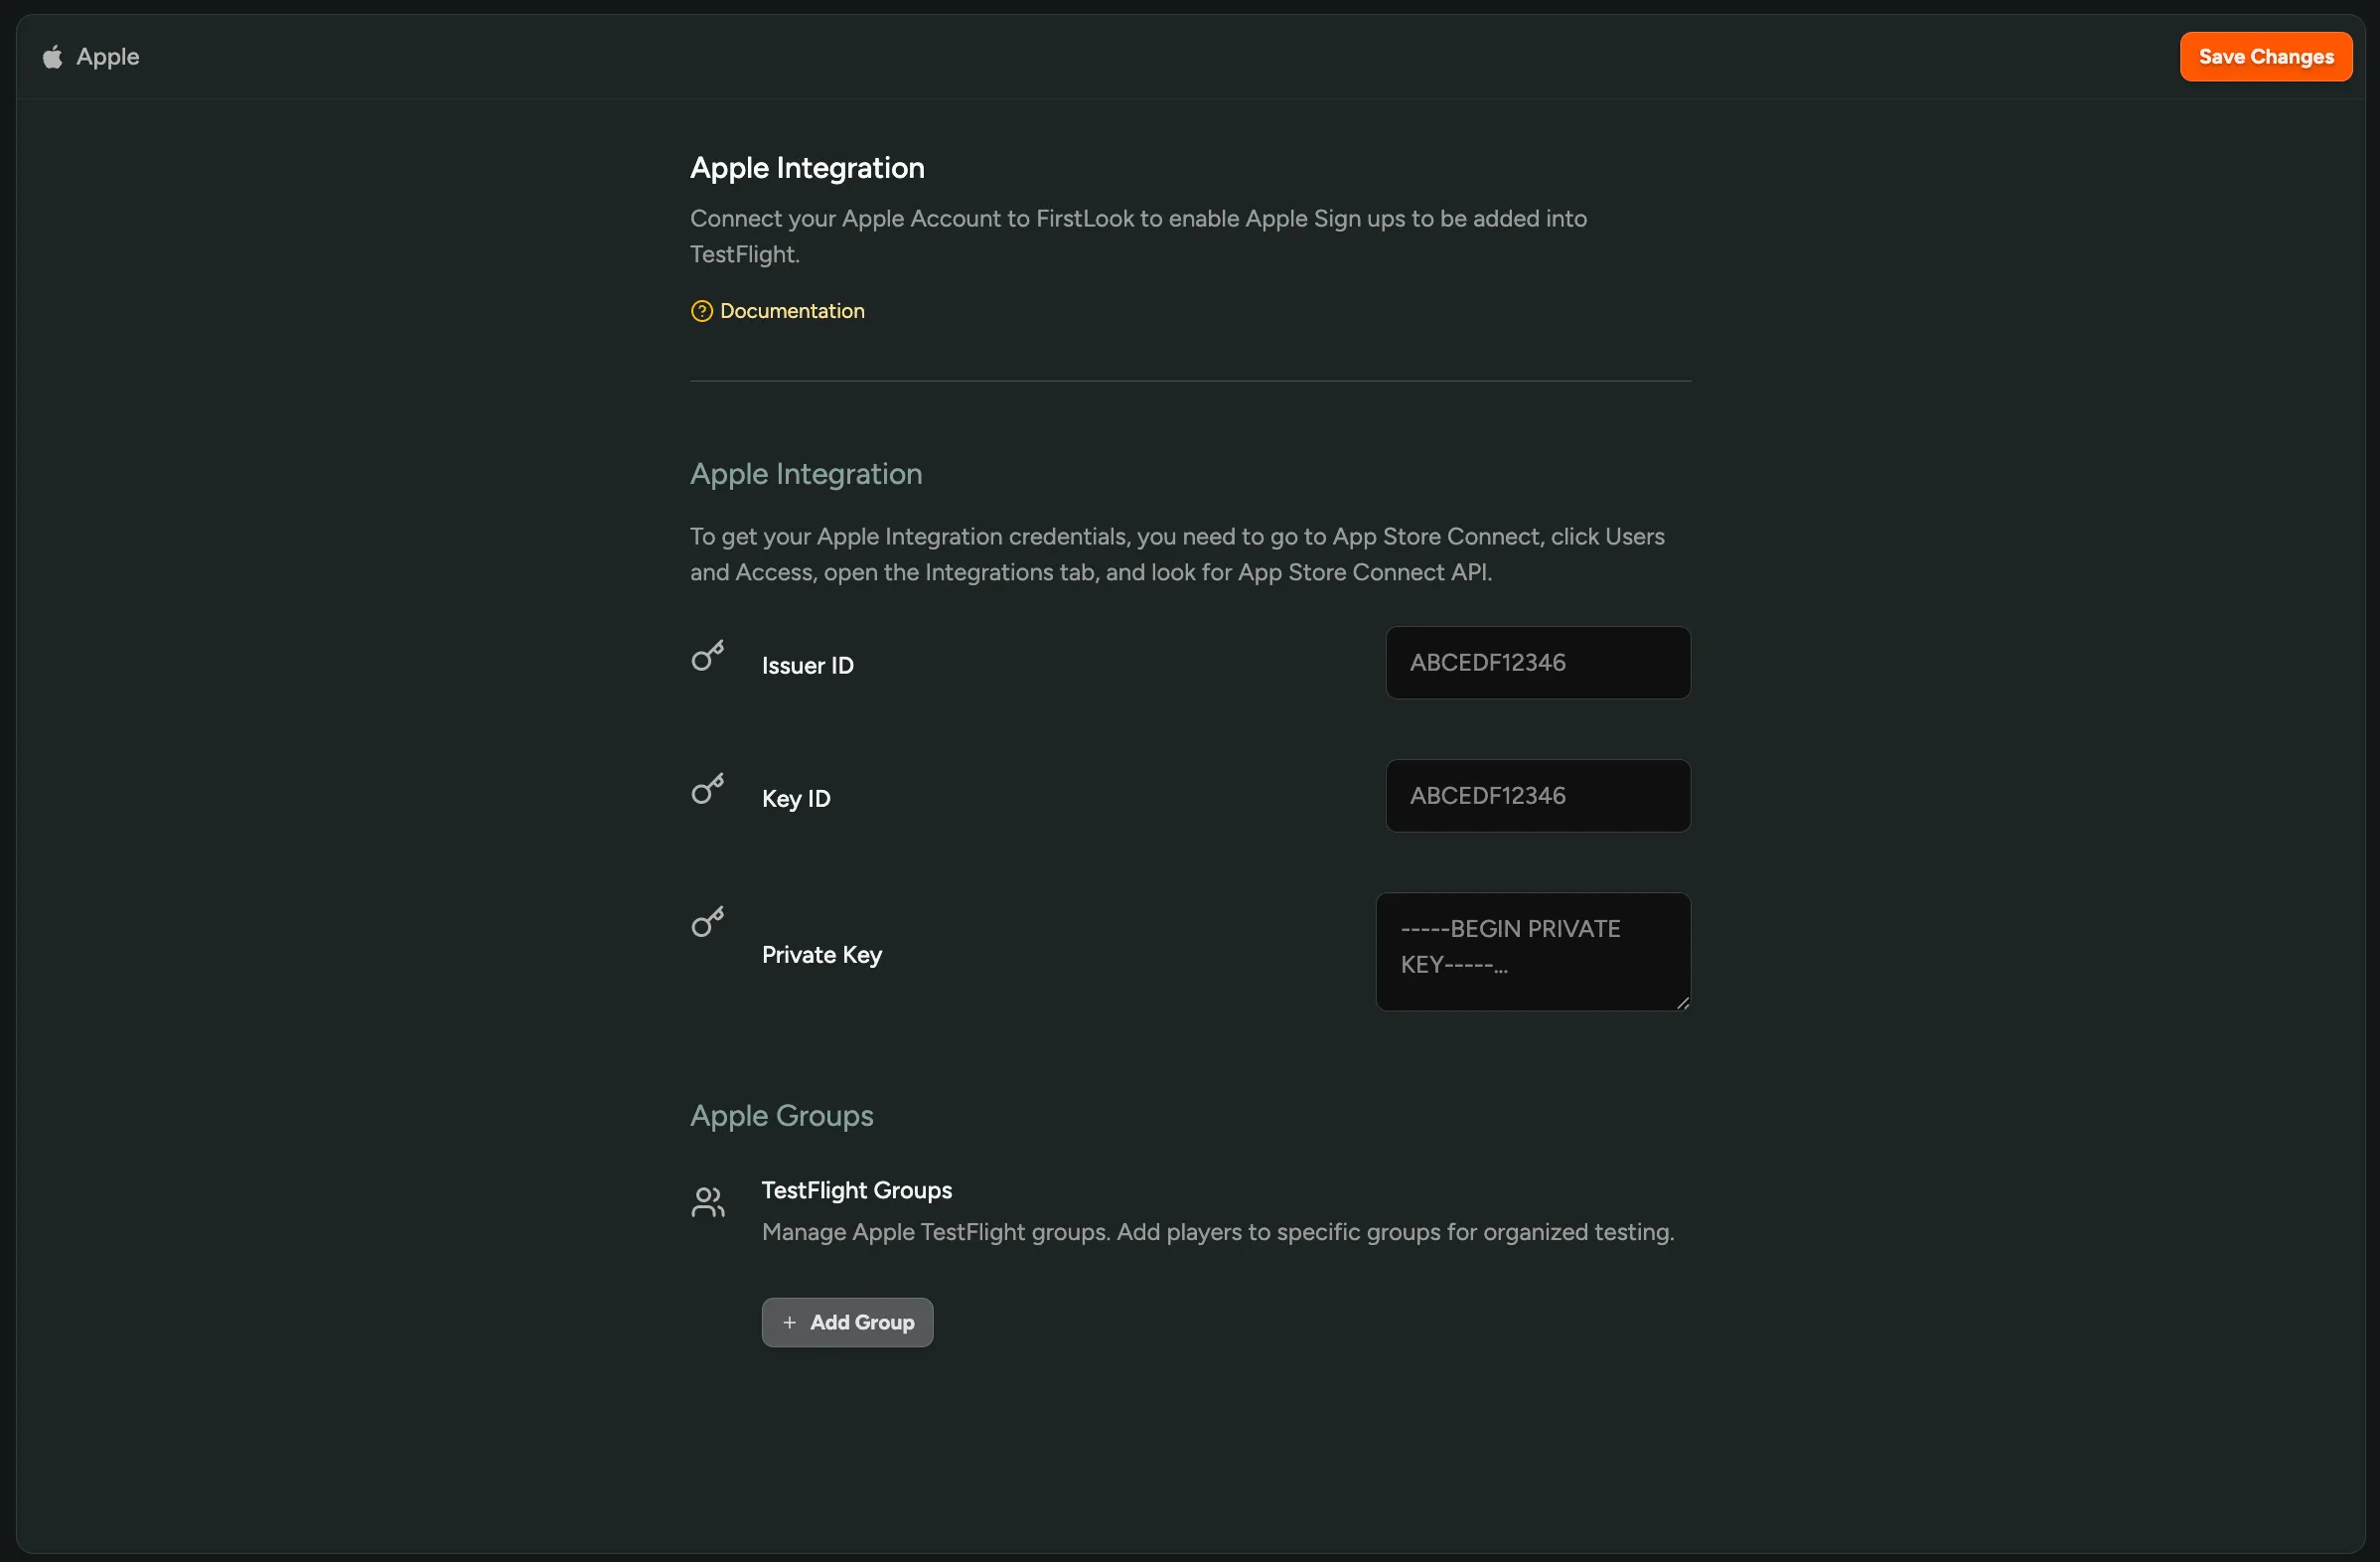Click the Private Key text area
The height and width of the screenshot is (1562, 2380).
pyautogui.click(x=1533, y=950)
